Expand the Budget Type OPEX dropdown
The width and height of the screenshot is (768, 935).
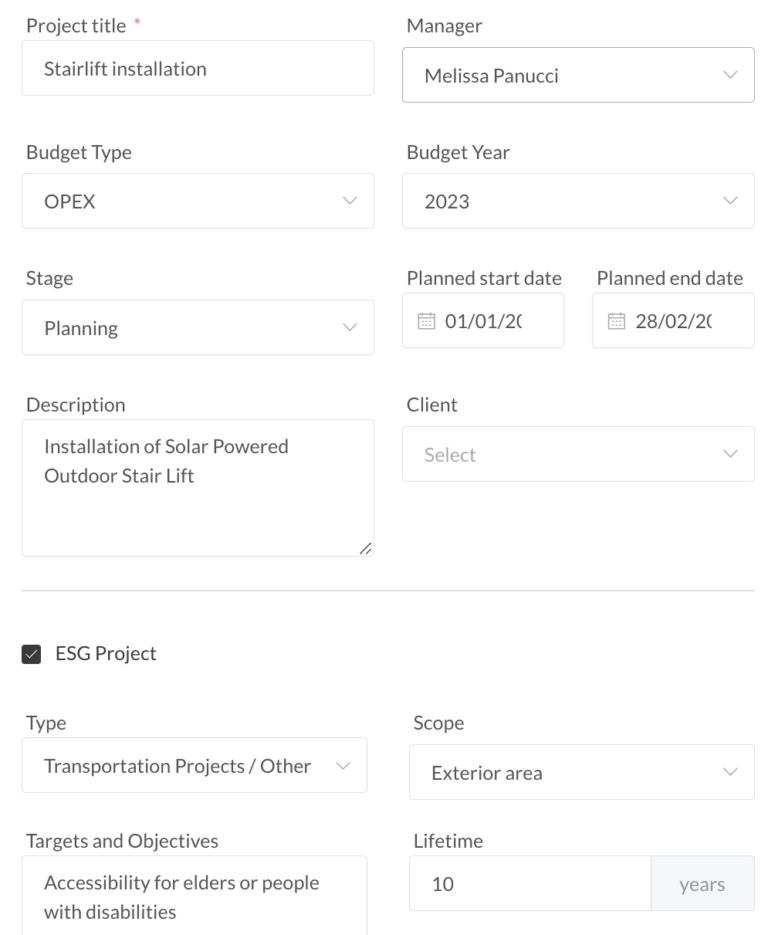coord(348,201)
